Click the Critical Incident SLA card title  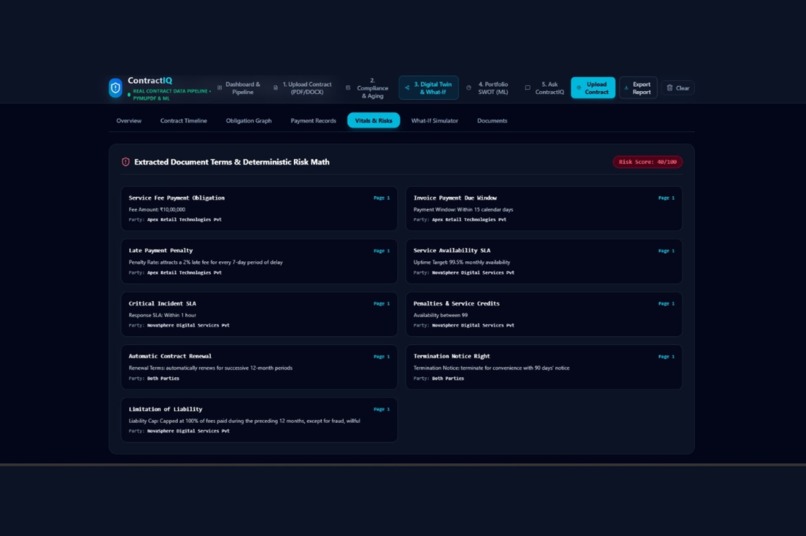(162, 304)
